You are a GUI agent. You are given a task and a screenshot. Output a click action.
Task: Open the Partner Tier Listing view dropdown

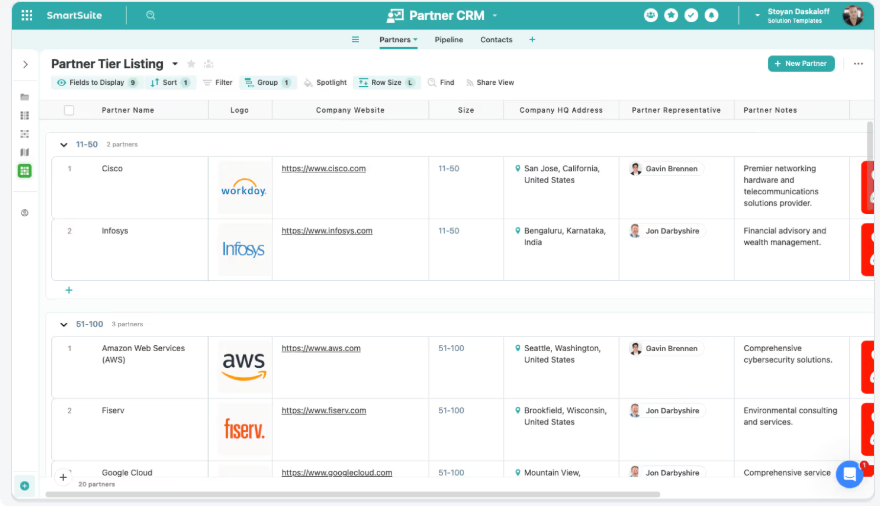click(175, 64)
